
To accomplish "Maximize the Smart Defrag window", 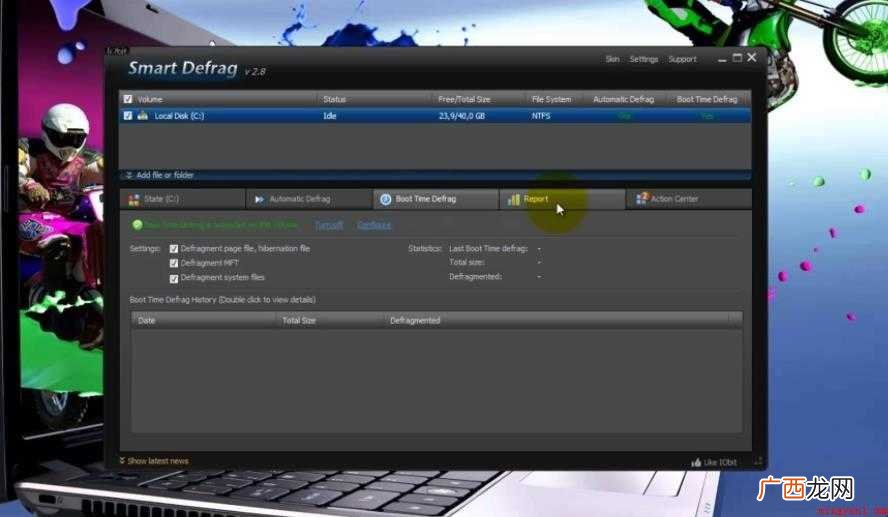I will (737, 58).
